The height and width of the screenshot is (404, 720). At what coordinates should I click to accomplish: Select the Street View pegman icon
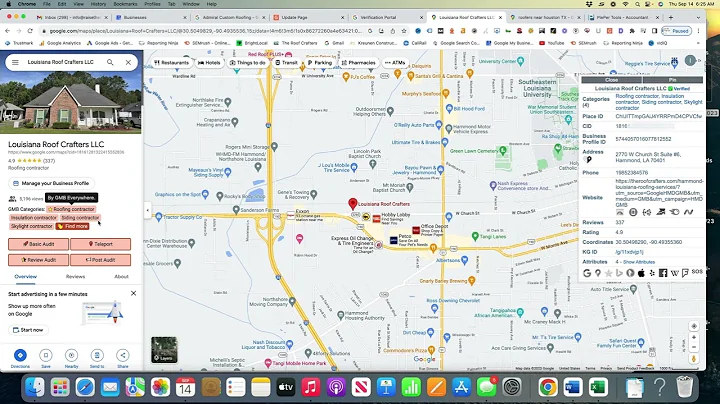694,359
